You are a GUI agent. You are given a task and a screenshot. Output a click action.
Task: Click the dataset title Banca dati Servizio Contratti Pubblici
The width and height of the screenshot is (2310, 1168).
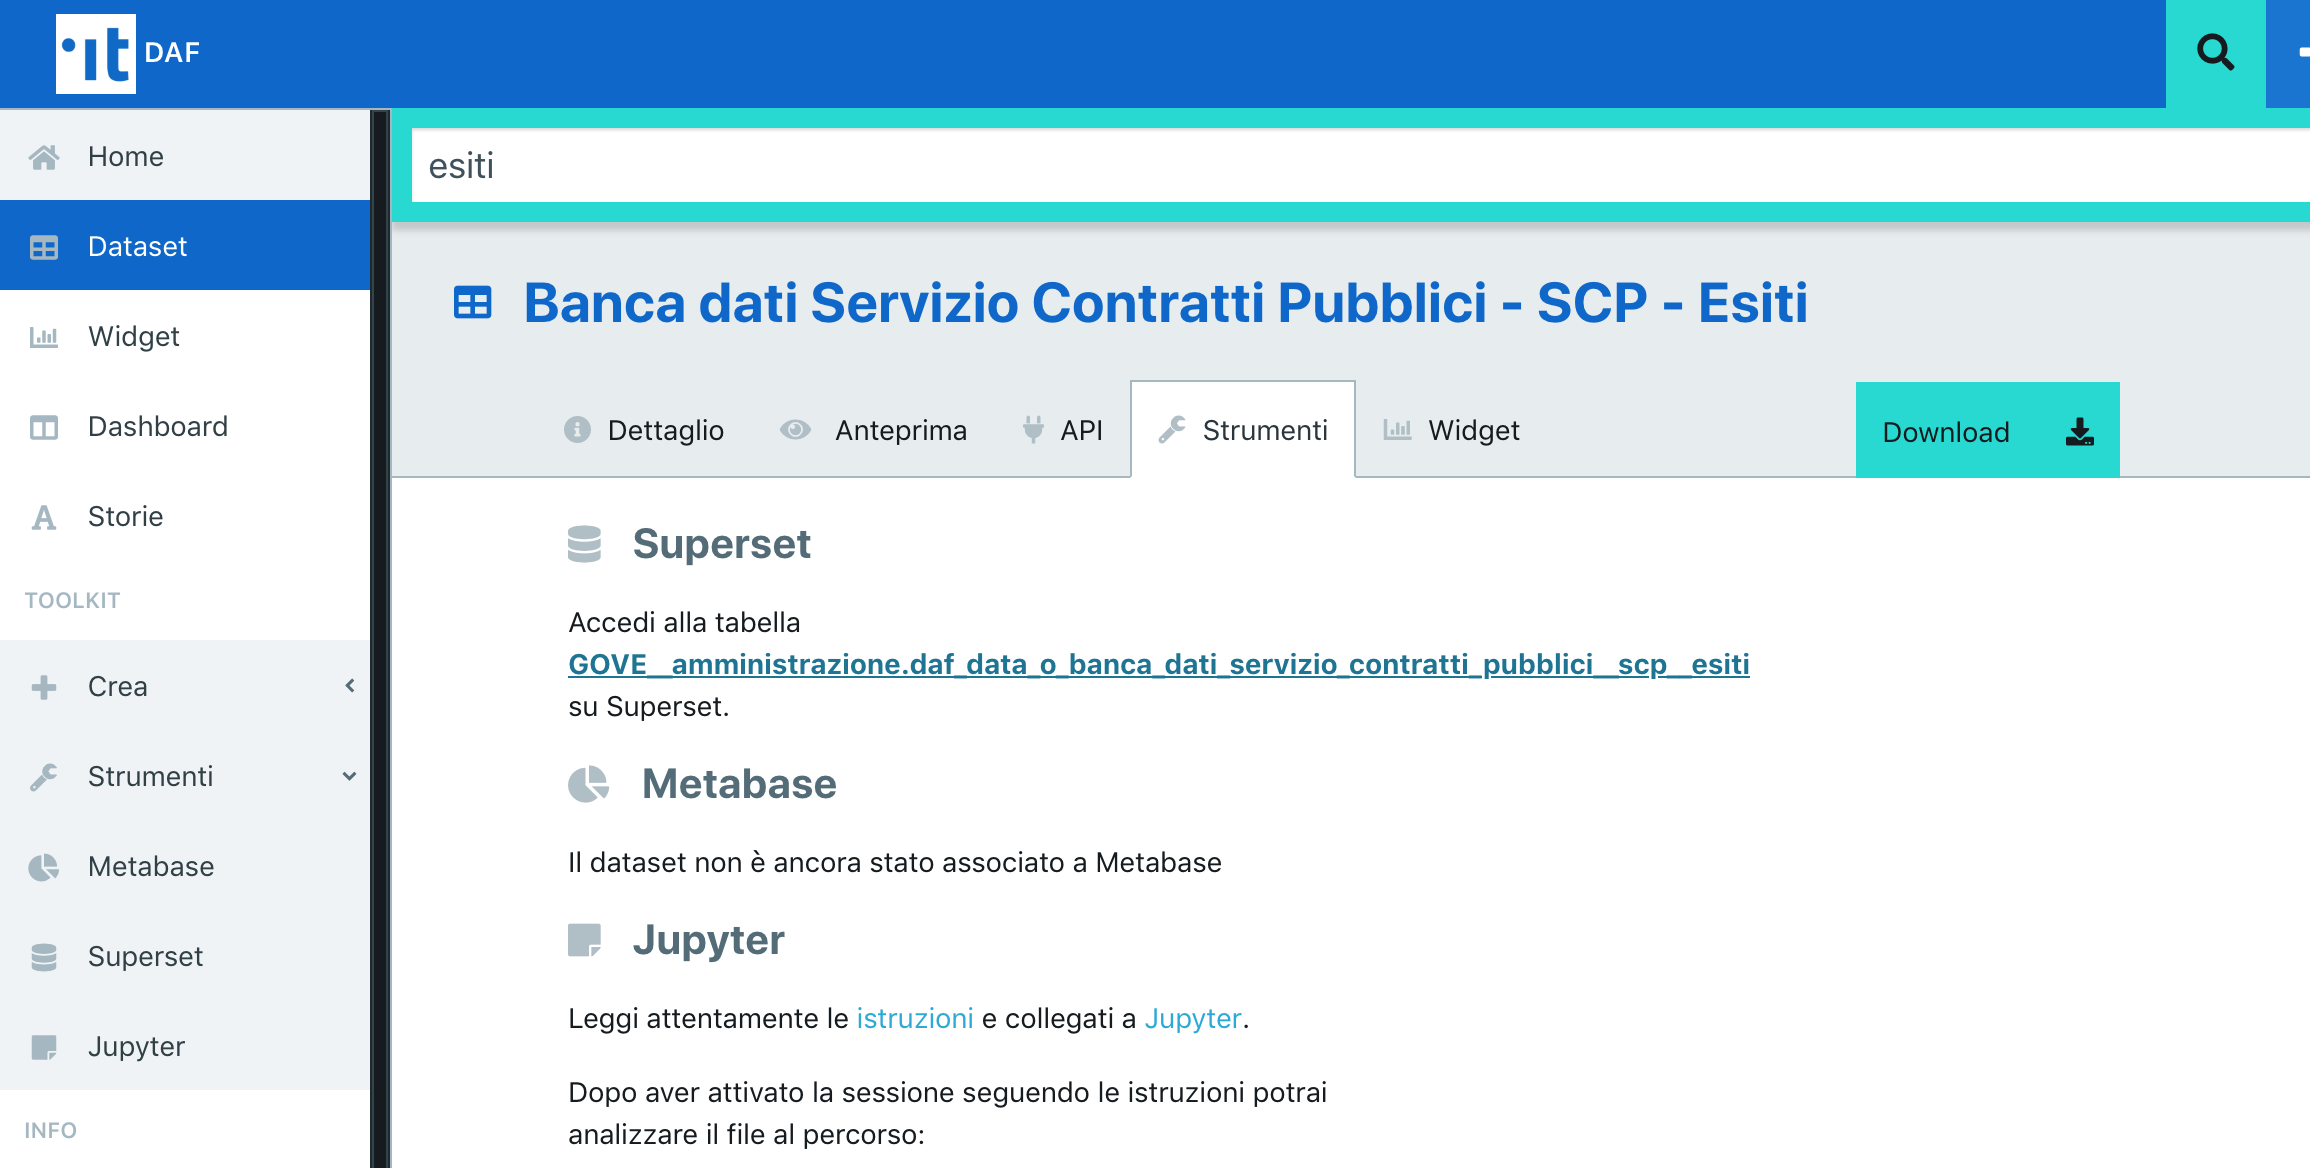(x=1165, y=302)
